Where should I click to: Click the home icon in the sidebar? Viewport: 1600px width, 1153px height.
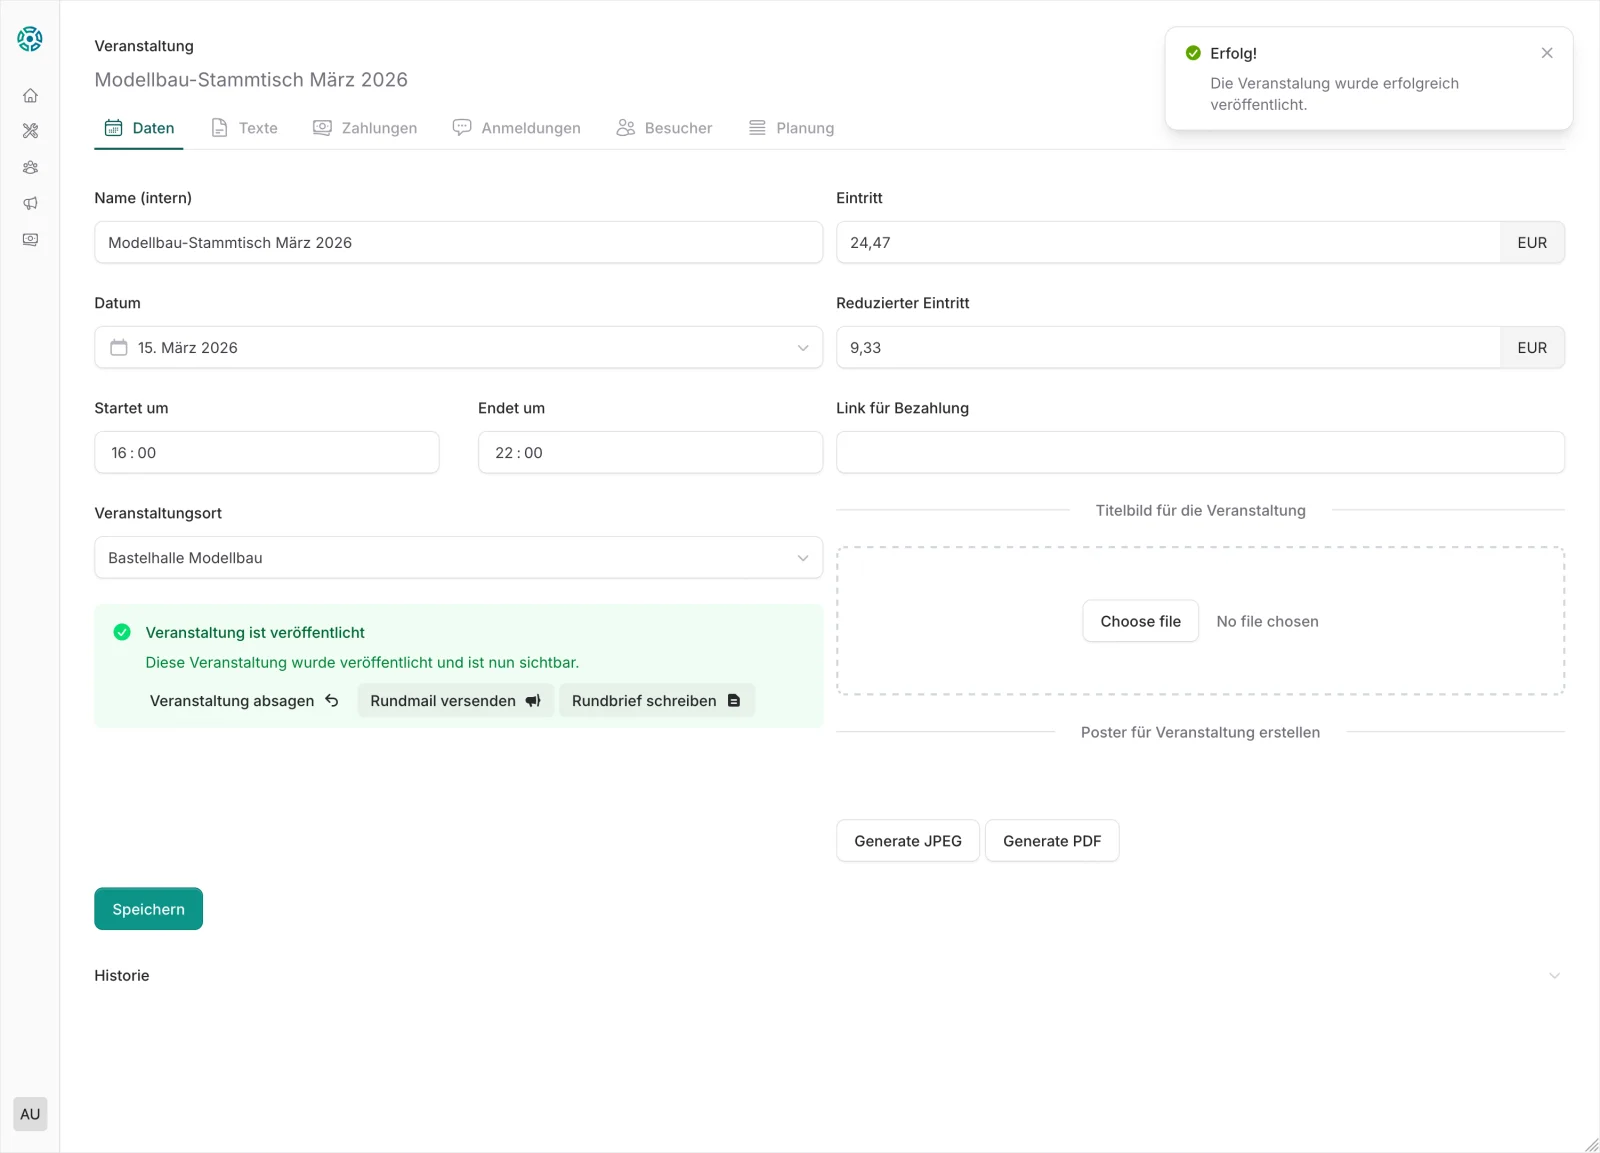click(x=30, y=96)
